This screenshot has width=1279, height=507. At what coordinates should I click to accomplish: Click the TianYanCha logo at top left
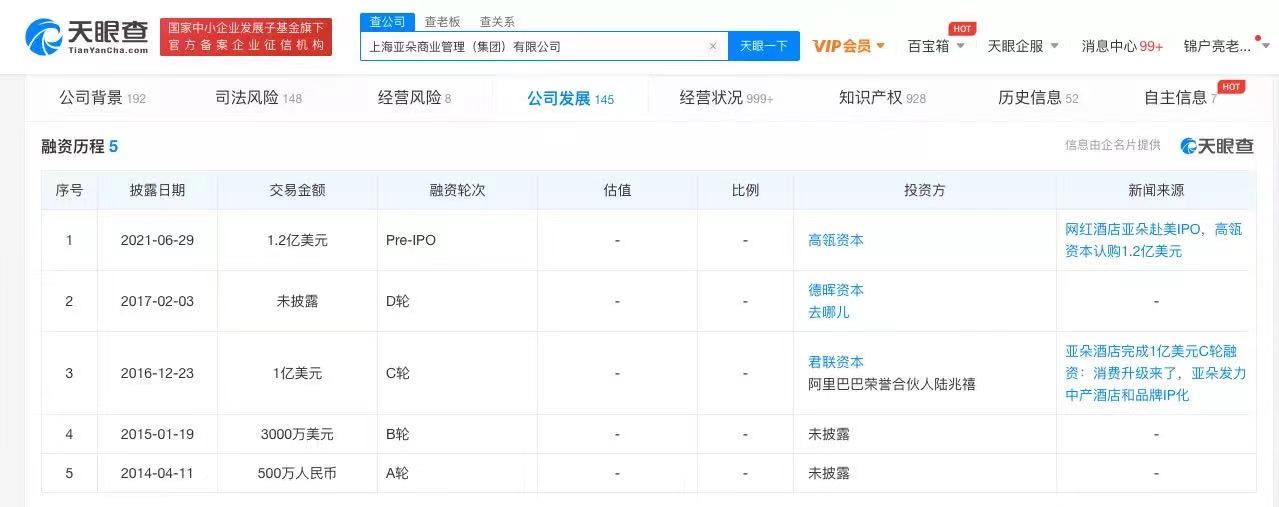pyautogui.click(x=88, y=37)
